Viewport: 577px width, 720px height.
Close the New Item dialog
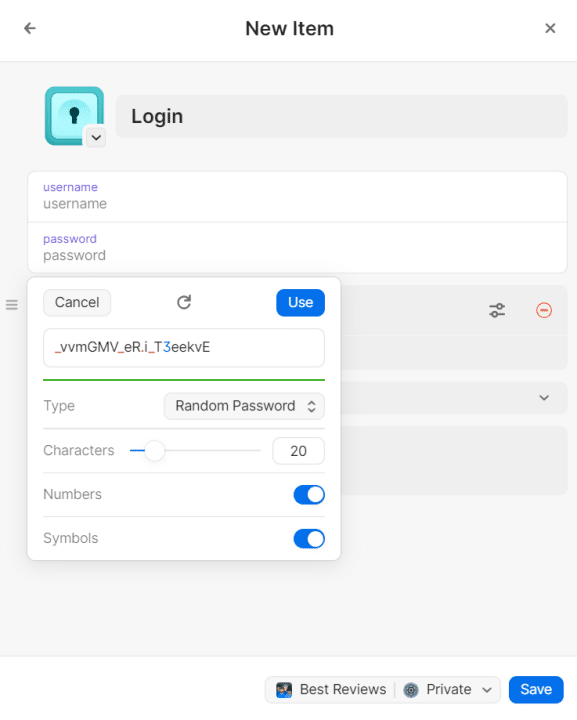(x=550, y=28)
